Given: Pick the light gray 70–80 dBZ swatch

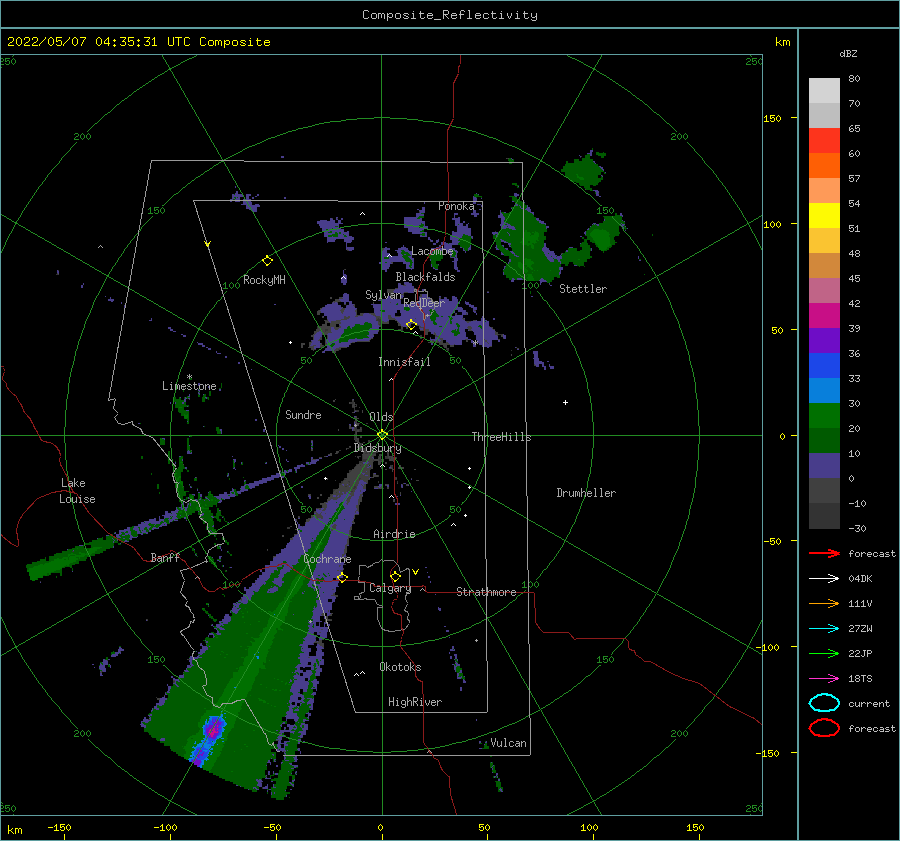Looking at the screenshot, I should [824, 90].
